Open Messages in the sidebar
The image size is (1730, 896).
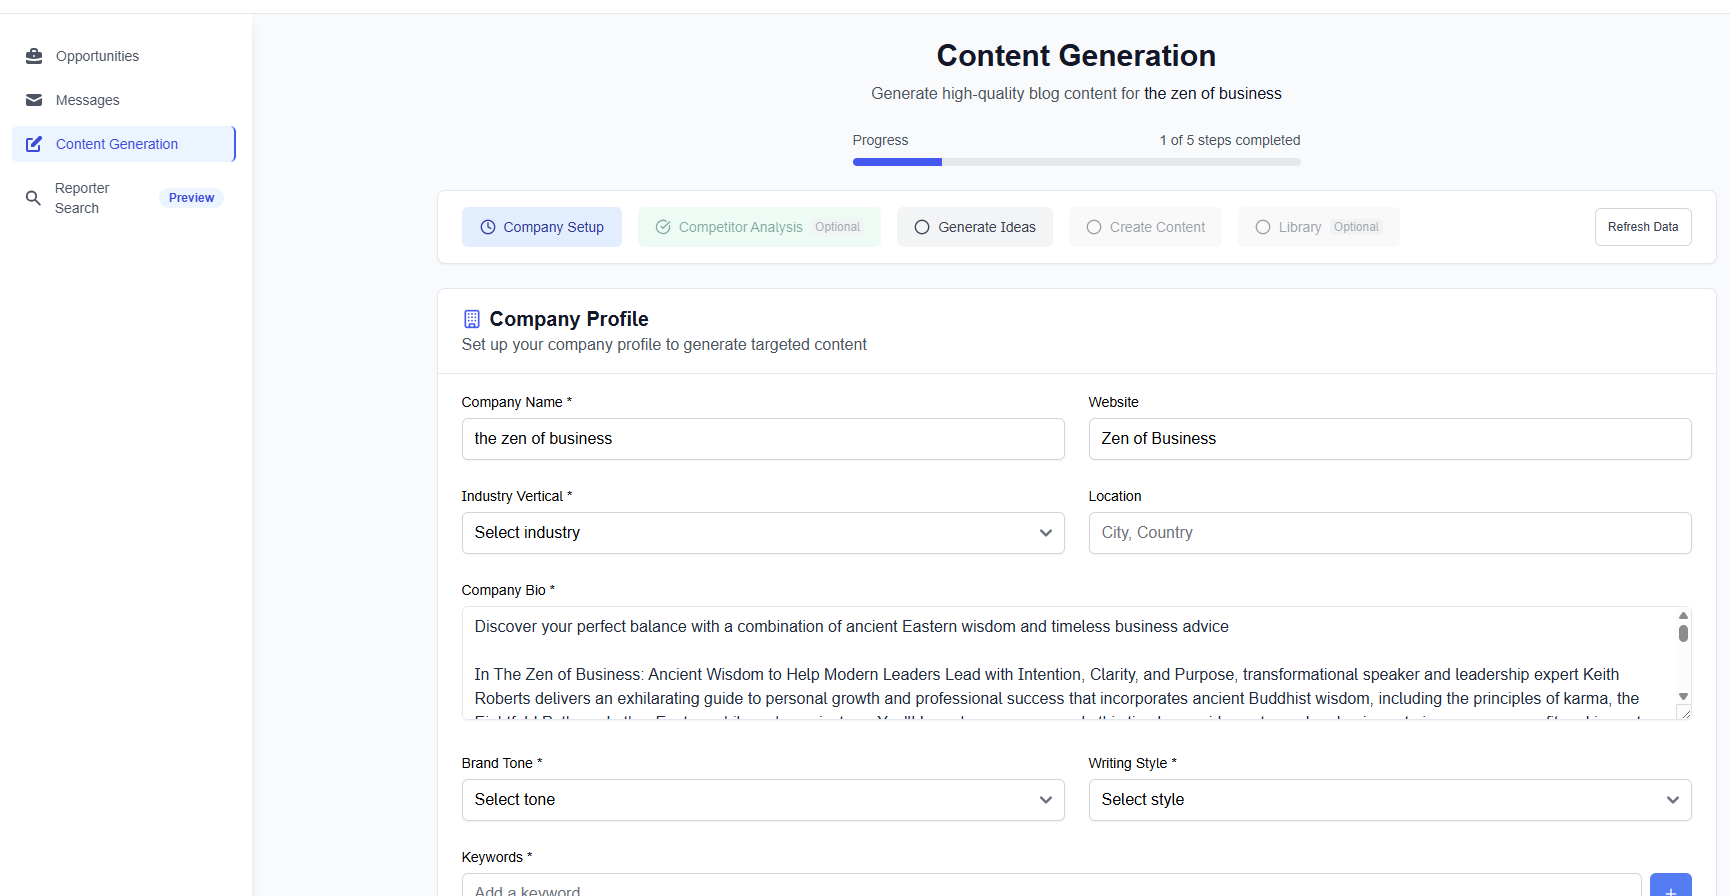pos(88,100)
